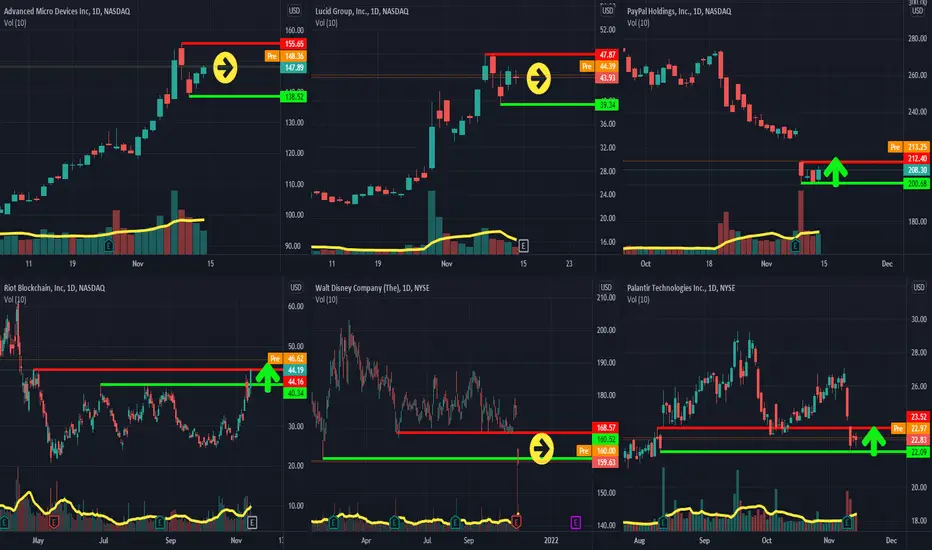Click the green 40.34 price label on Riot chart
This screenshot has height=550, width=932.
pyautogui.click(x=295, y=393)
